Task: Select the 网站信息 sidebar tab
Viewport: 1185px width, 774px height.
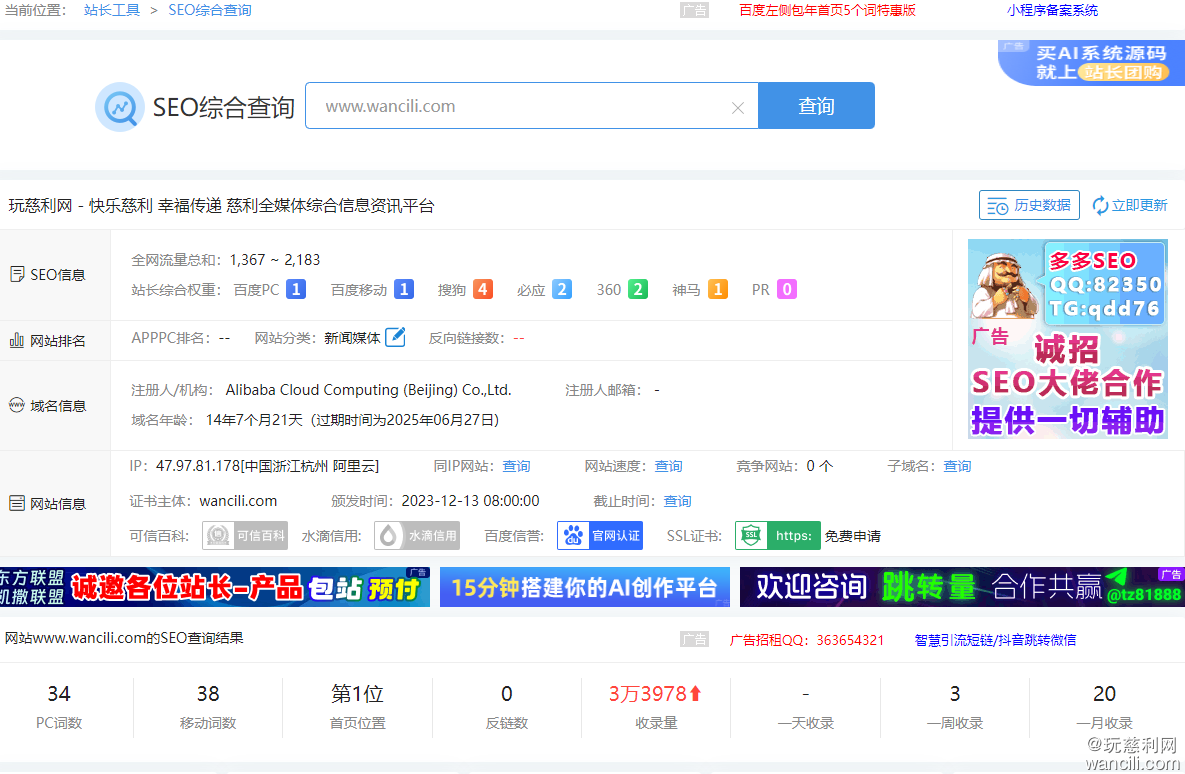Action: (x=55, y=504)
